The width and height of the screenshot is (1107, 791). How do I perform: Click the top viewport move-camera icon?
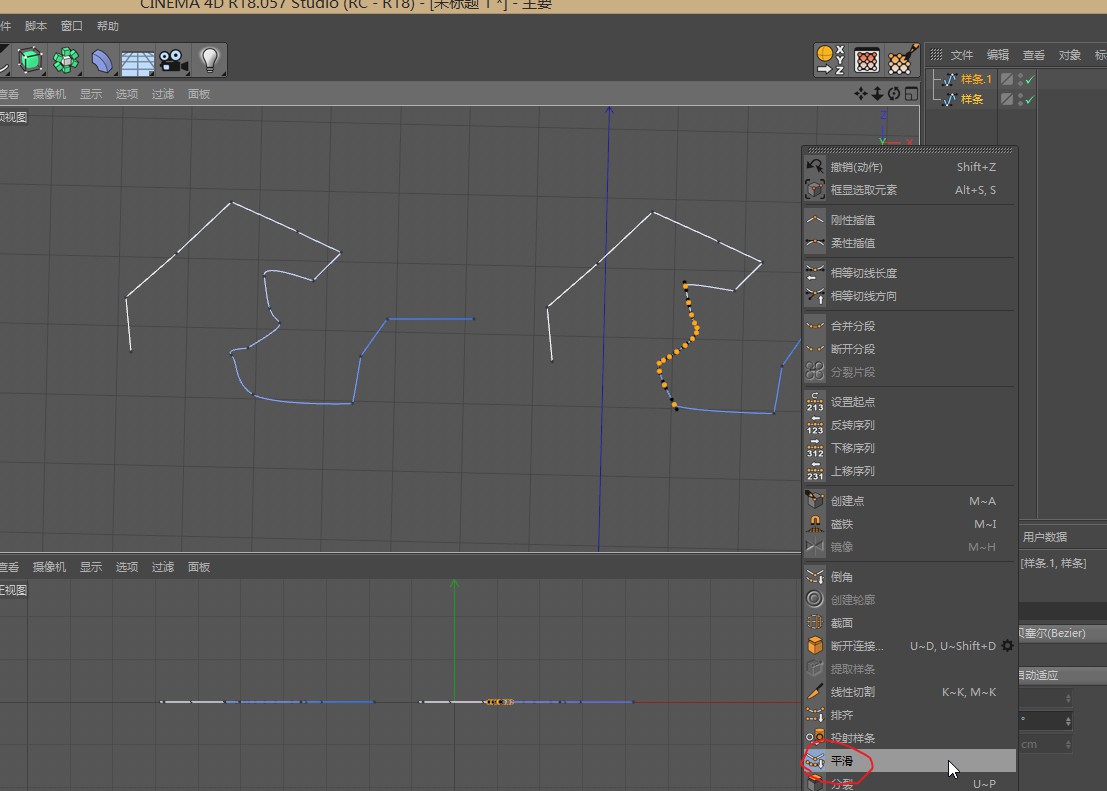(861, 93)
